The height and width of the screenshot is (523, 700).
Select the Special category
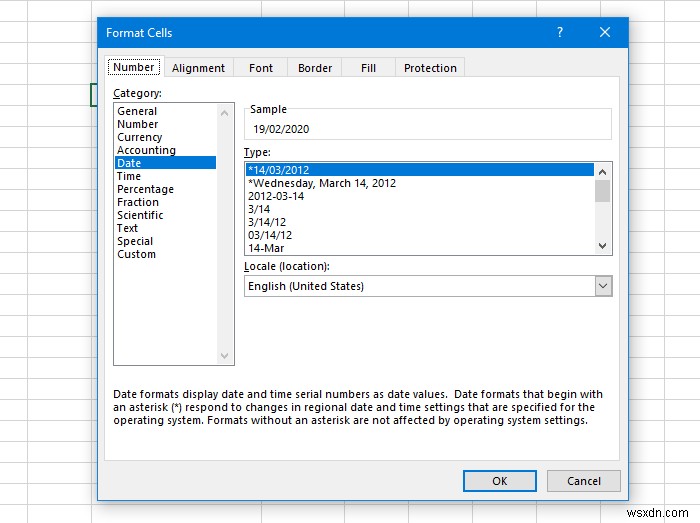pos(166,241)
